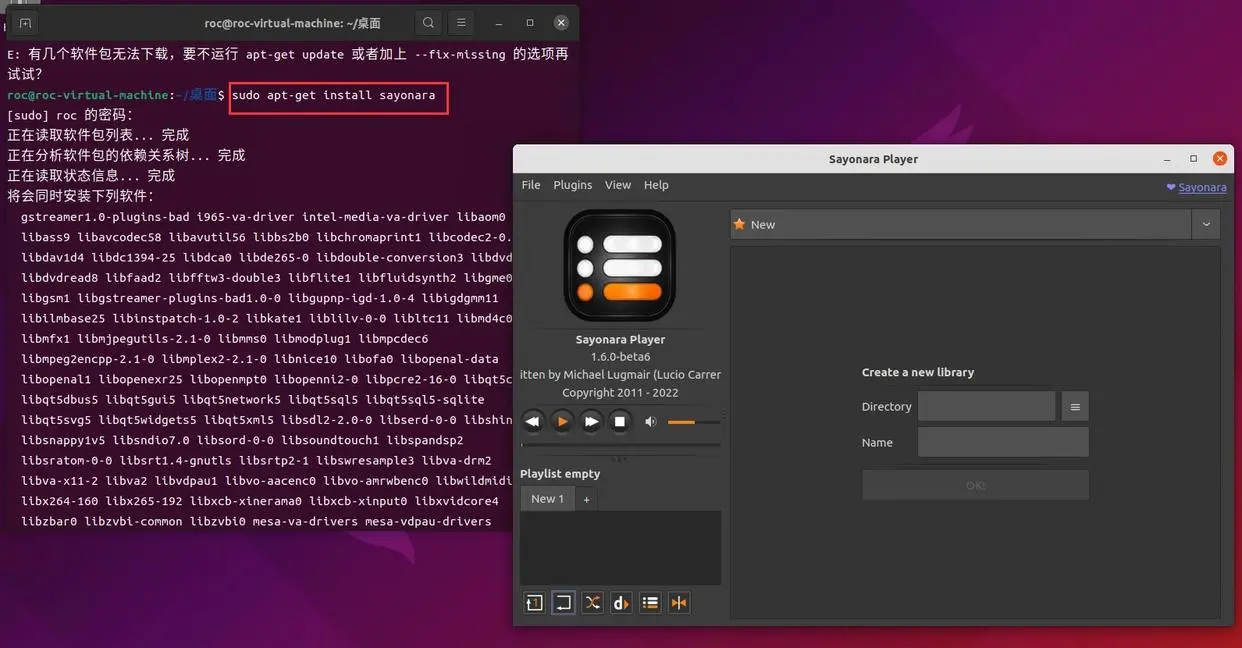This screenshot has width=1242, height=648.
Task: Click the 'Create a new library' heading
Action: click(x=918, y=372)
